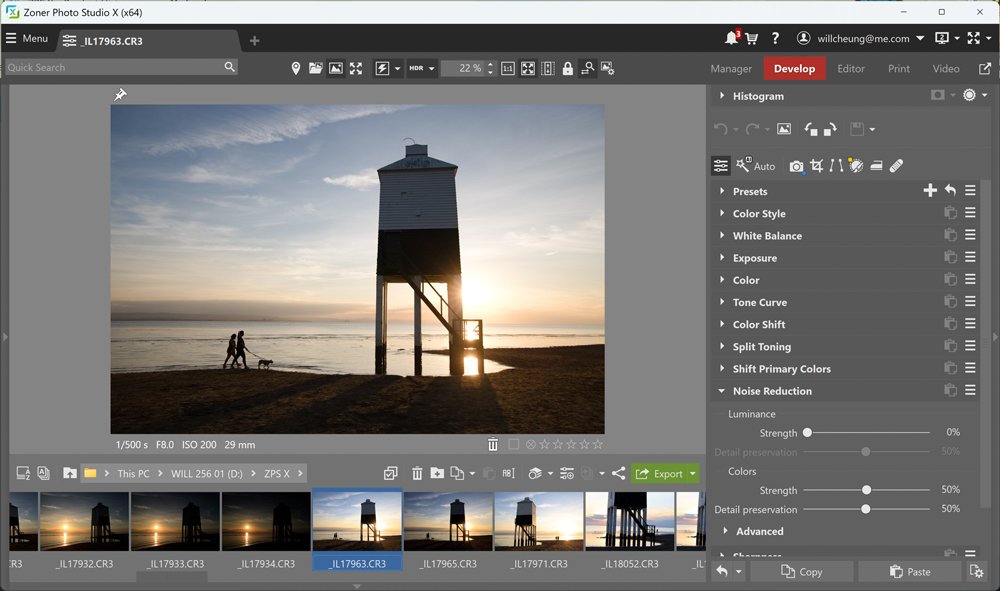
Task: Open the camera and lens profile icon
Action: click(x=796, y=166)
